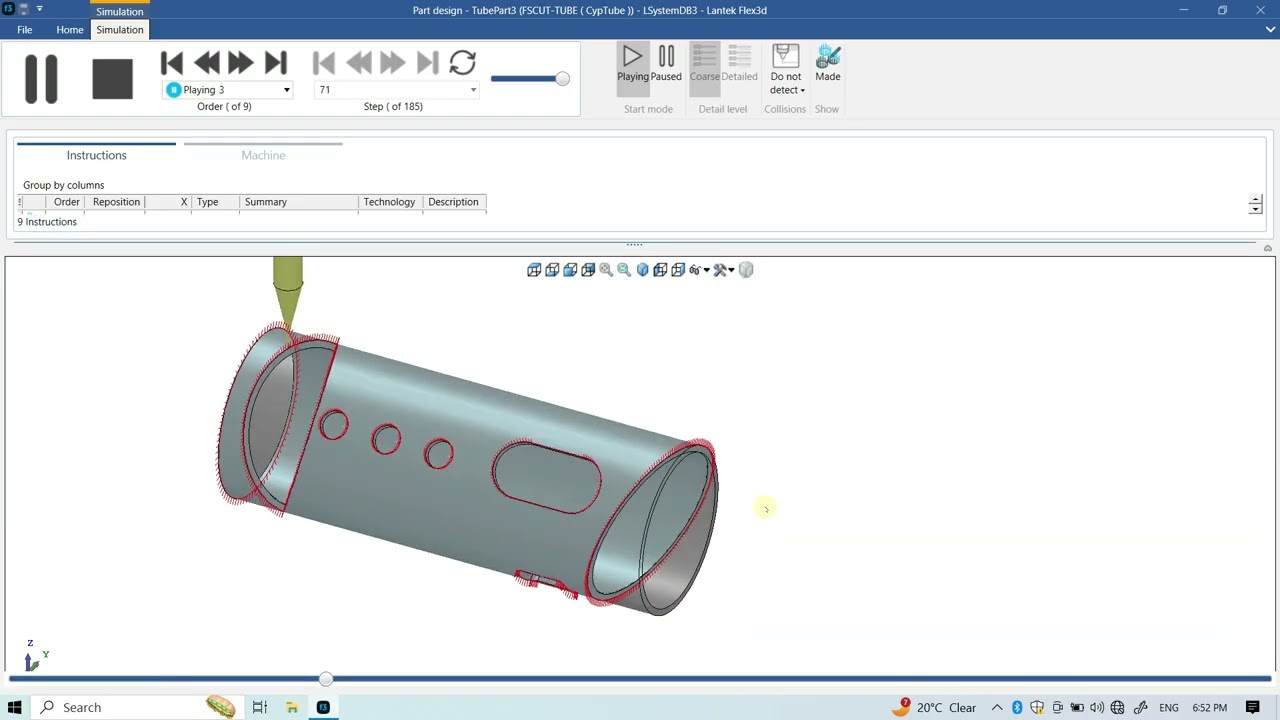Viewport: 1280px width, 720px height.
Task: Stop the simulation with the square stop button
Action: (x=112, y=79)
